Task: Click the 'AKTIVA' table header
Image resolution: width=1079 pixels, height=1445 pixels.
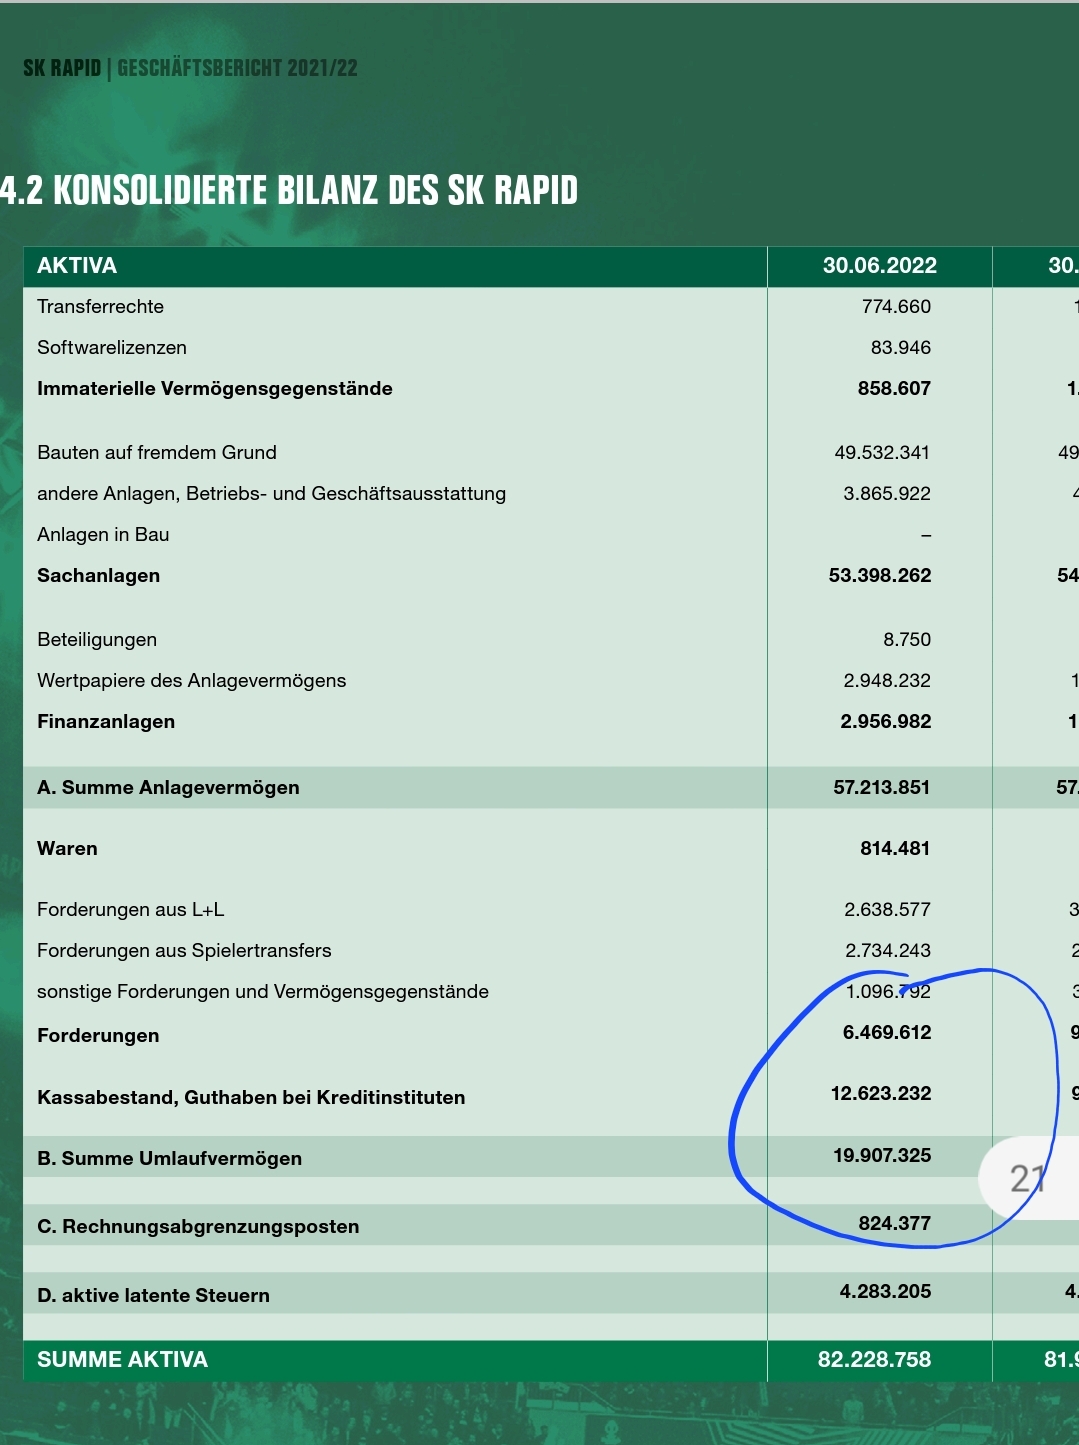Action: 77,266
